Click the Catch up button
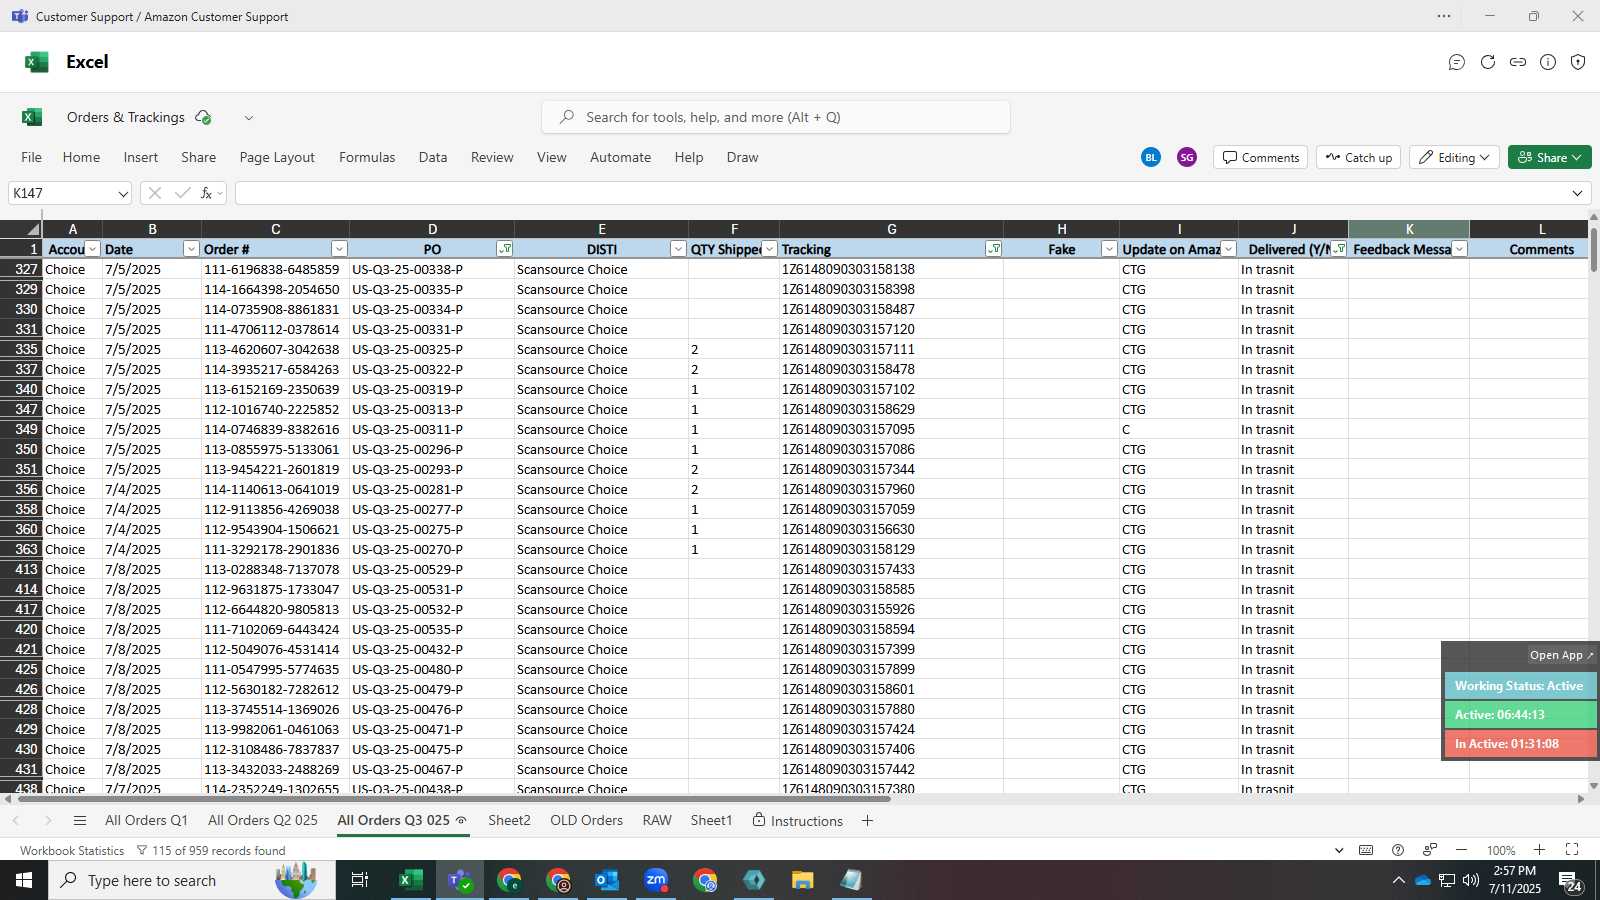Image resolution: width=1600 pixels, height=900 pixels. pyautogui.click(x=1358, y=157)
